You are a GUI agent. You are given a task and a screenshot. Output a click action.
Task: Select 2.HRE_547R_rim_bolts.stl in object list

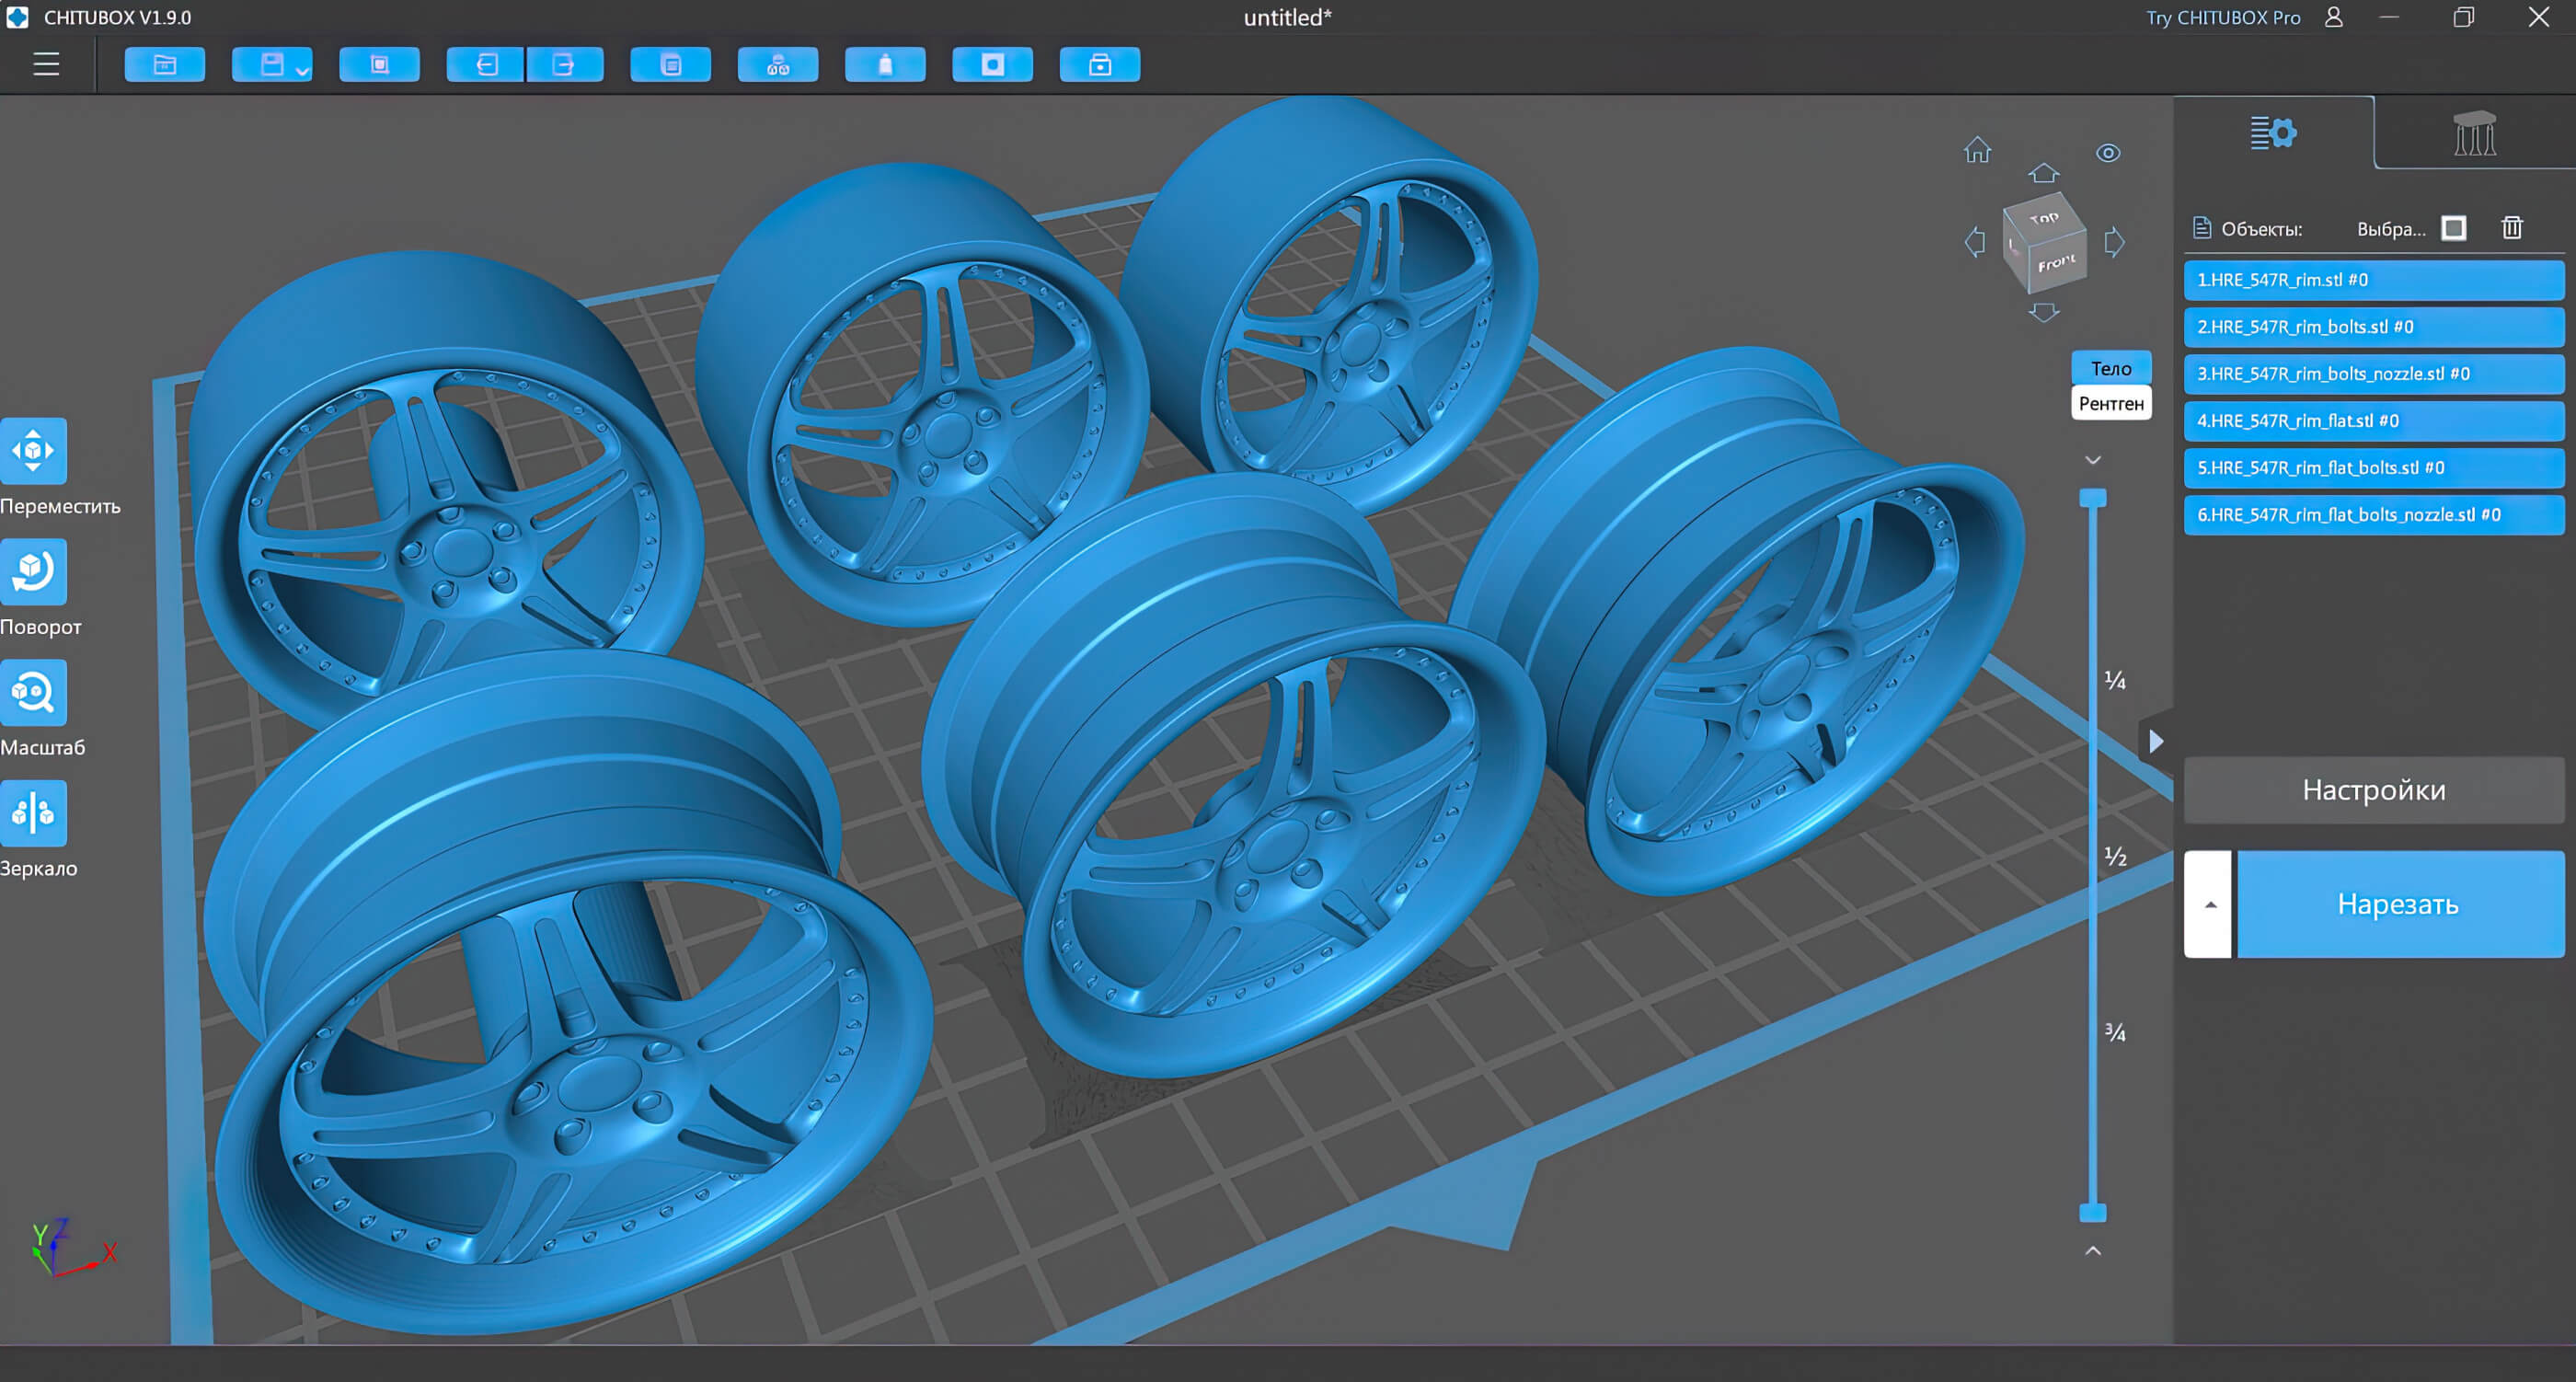[x=2374, y=327]
